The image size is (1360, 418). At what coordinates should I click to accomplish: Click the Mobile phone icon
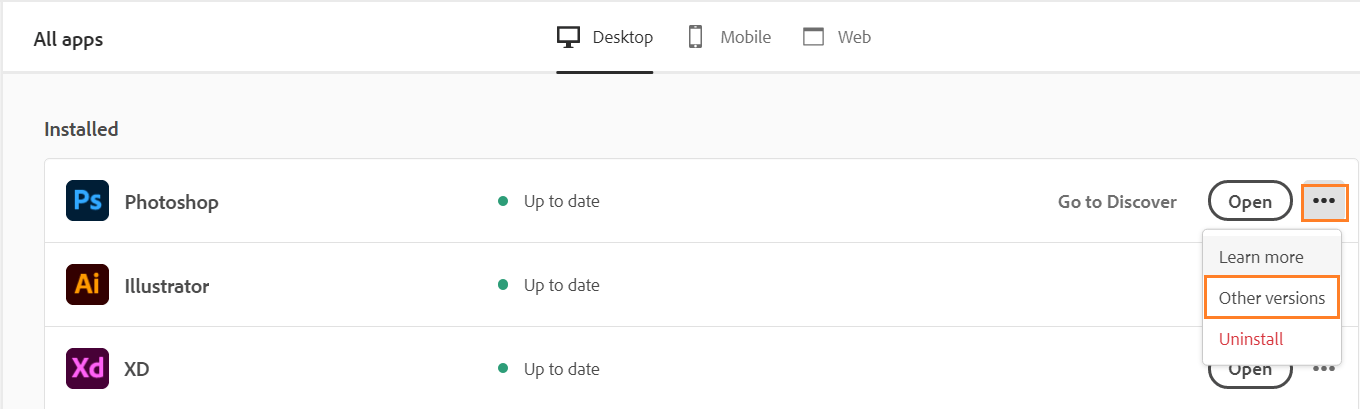(x=695, y=37)
